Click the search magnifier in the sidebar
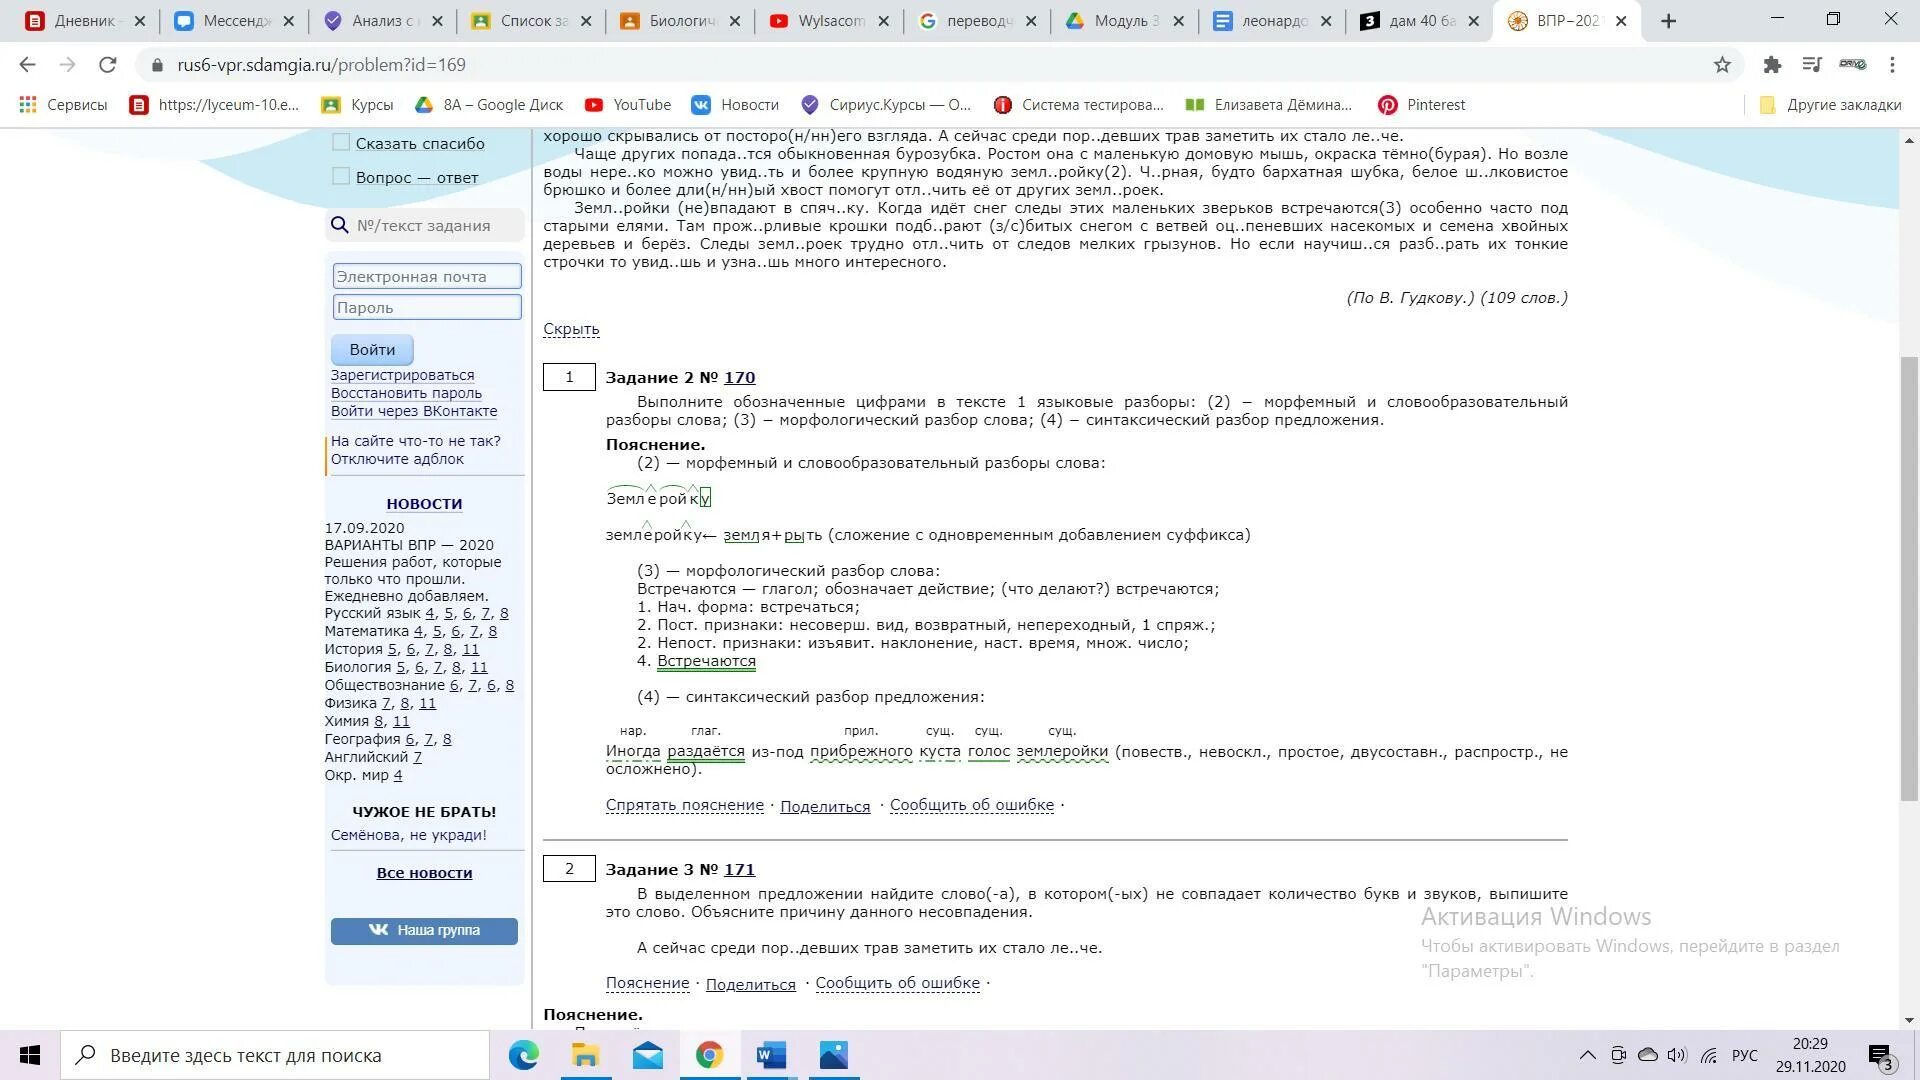Image resolution: width=1920 pixels, height=1080 pixels. pyautogui.click(x=340, y=226)
